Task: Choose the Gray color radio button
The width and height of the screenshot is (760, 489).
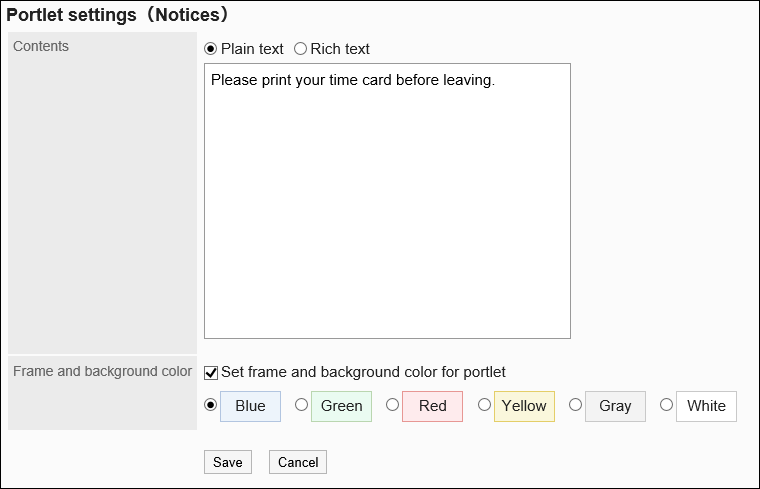Action: [x=575, y=405]
